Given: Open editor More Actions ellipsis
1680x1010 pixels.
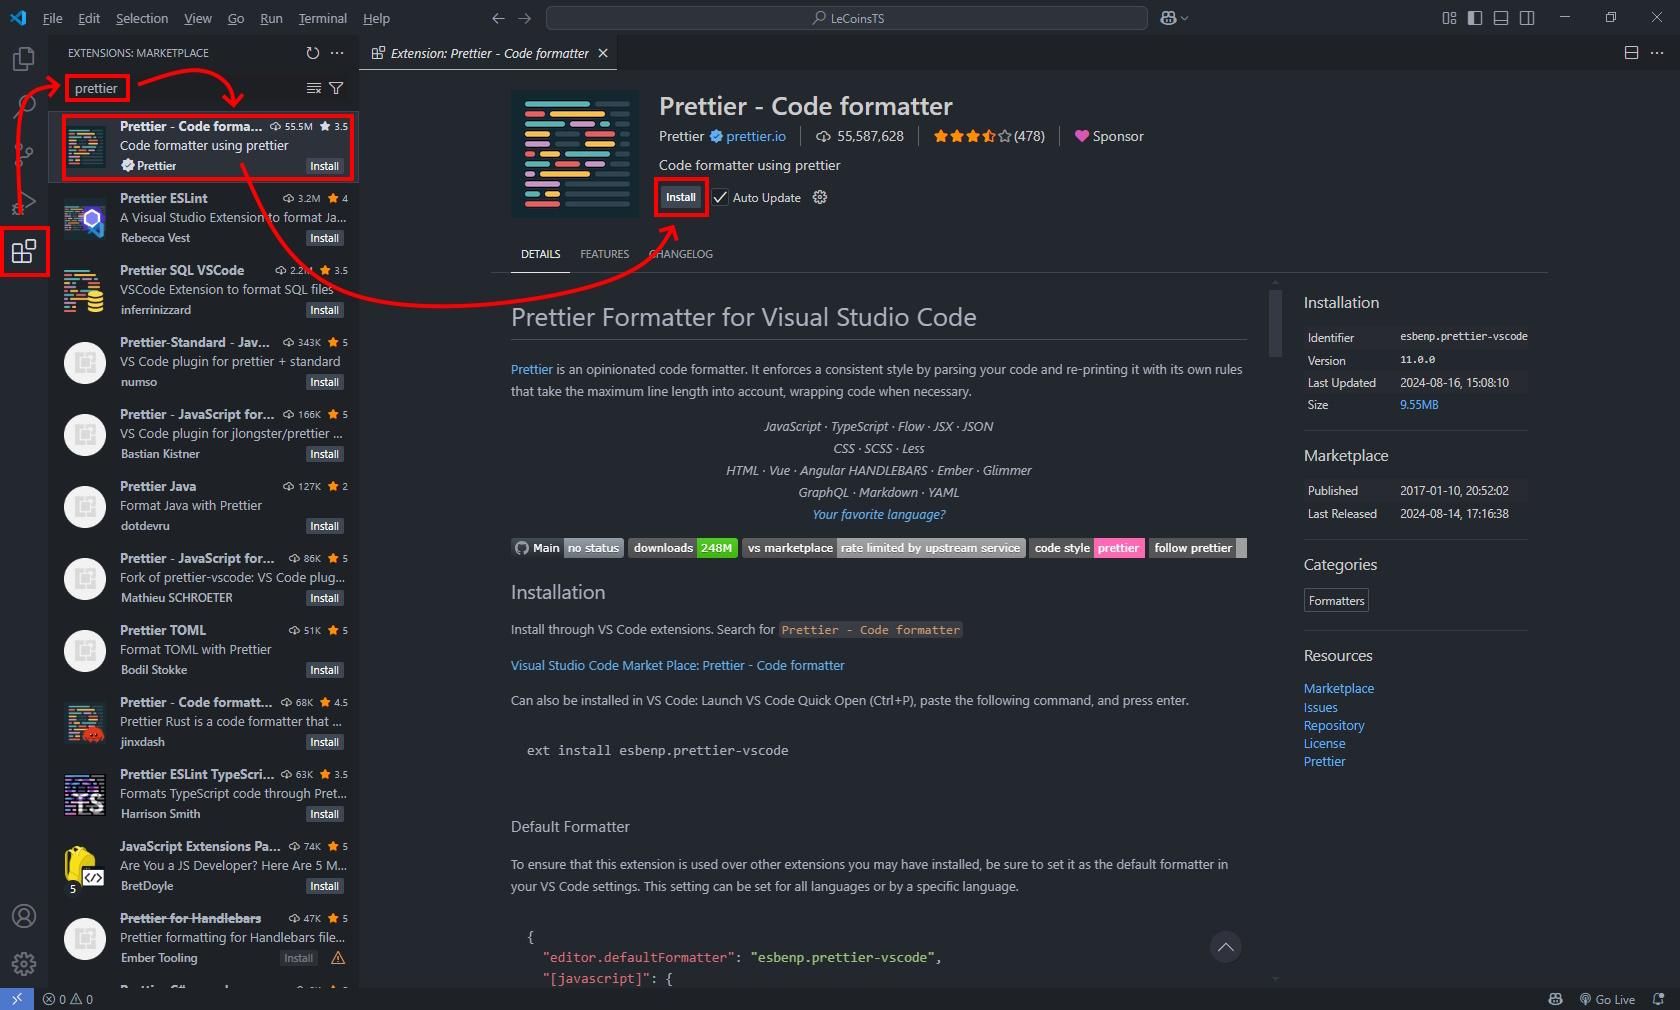Looking at the screenshot, I should click(x=1657, y=53).
